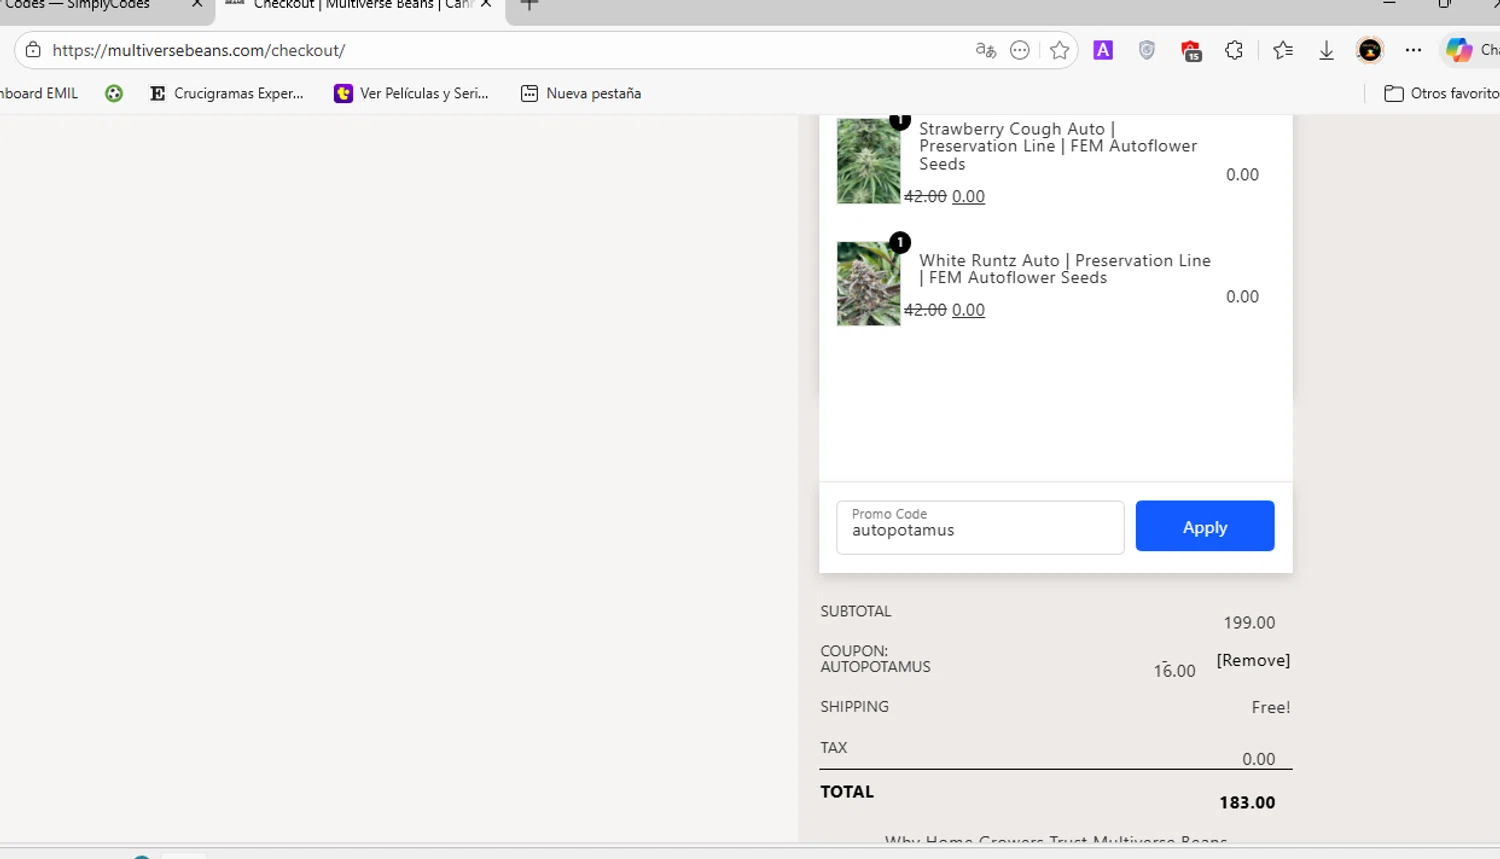This screenshot has height=859, width=1500.
Task: Open the Favorites list icon
Action: (1283, 50)
